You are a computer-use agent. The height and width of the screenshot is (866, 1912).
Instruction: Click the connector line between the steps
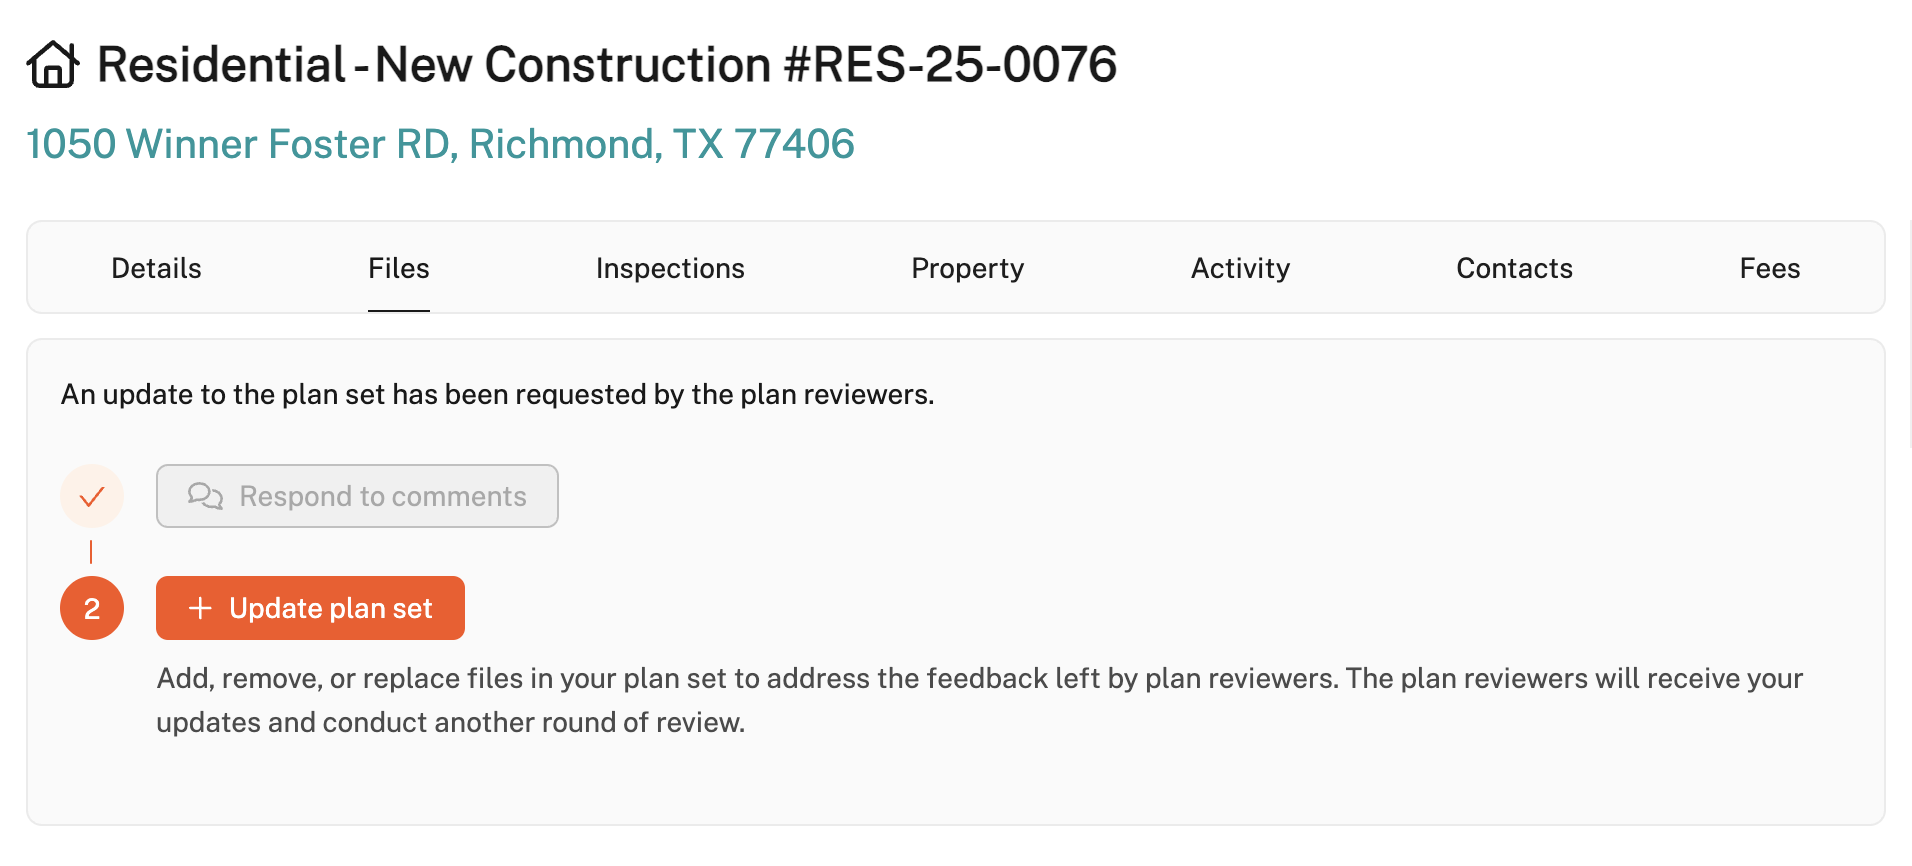point(91,552)
